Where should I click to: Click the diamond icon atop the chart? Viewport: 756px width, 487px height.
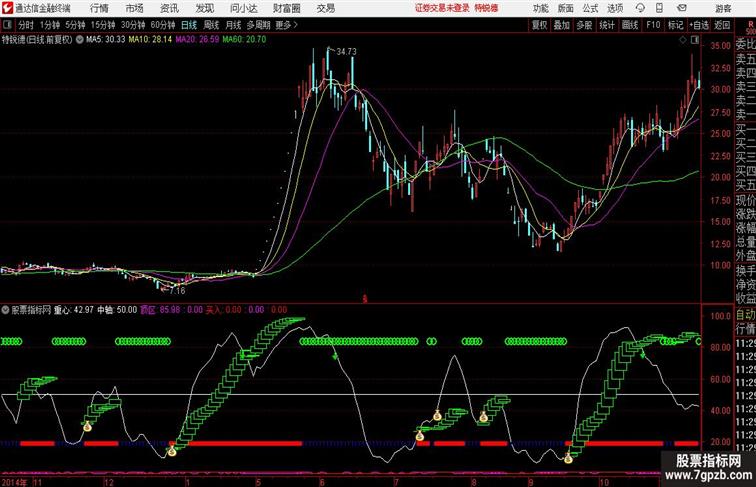pyautogui.click(x=683, y=40)
